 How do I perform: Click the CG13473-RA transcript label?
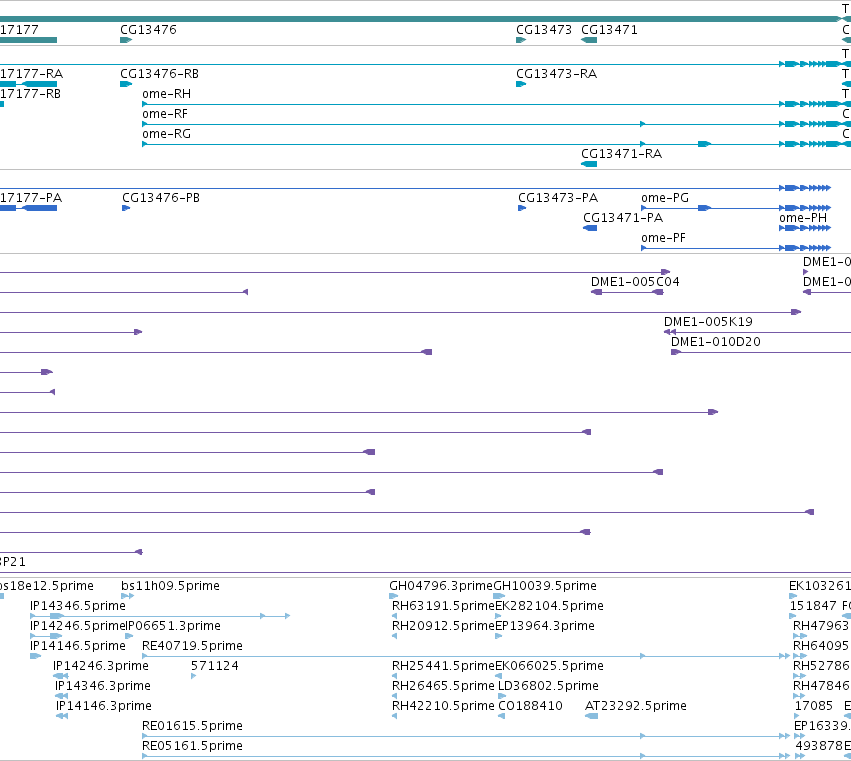(556, 74)
